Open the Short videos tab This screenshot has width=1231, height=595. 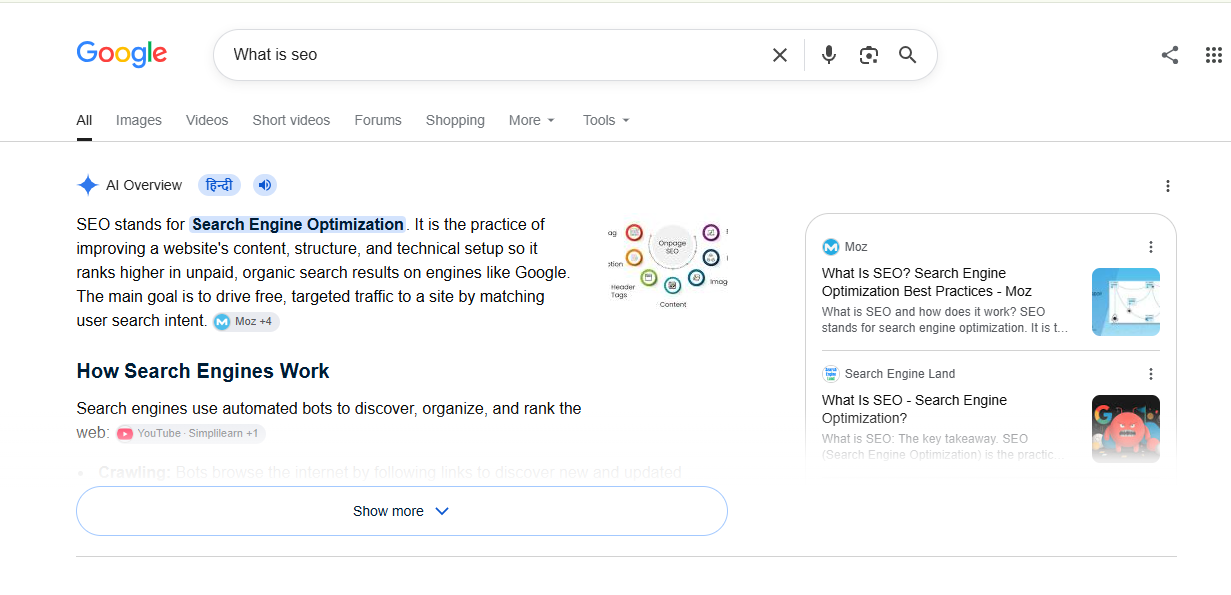(x=291, y=120)
